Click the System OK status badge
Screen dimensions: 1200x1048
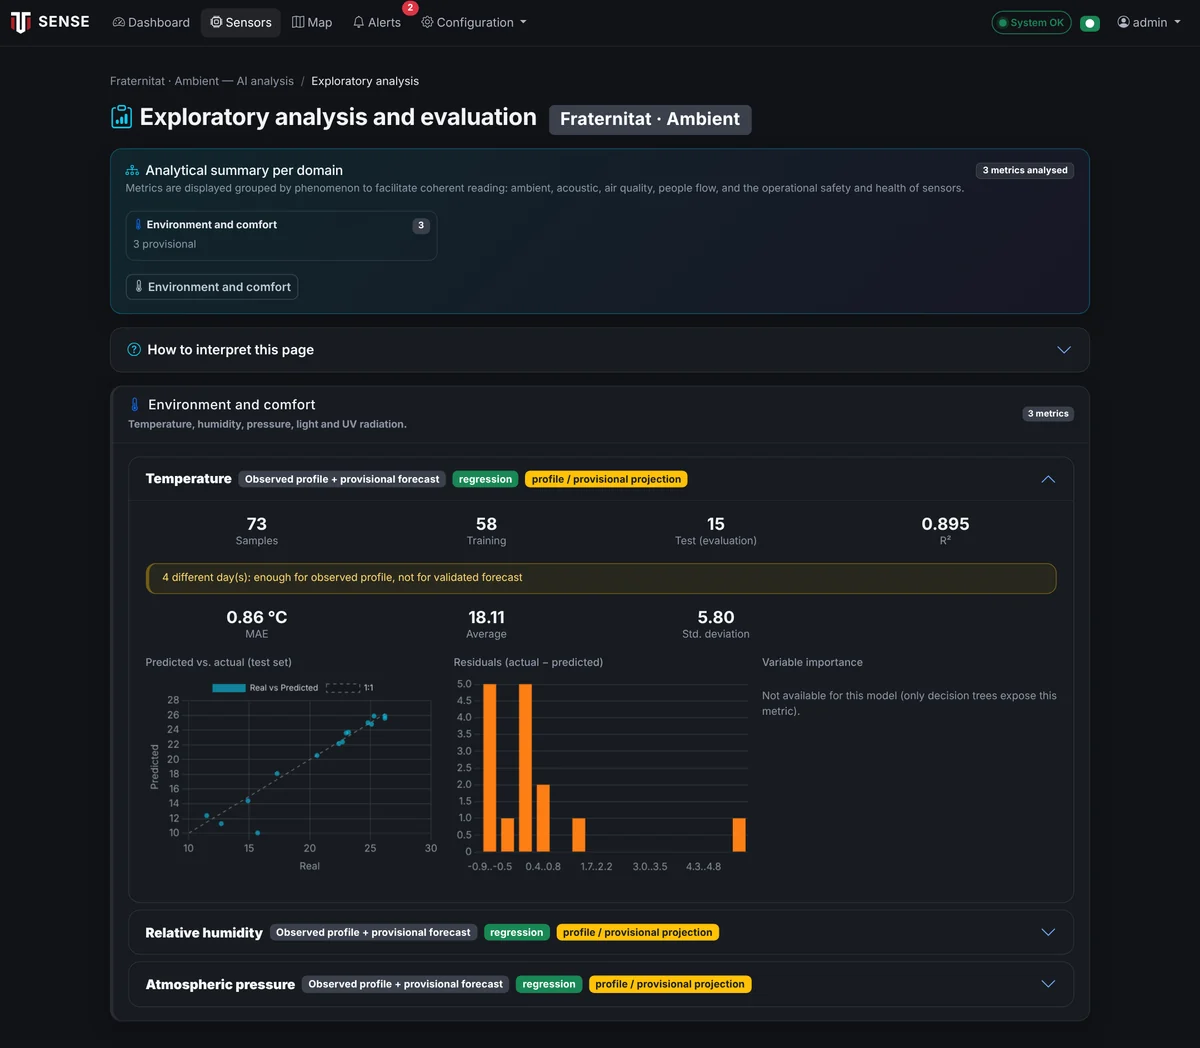pos(1031,23)
